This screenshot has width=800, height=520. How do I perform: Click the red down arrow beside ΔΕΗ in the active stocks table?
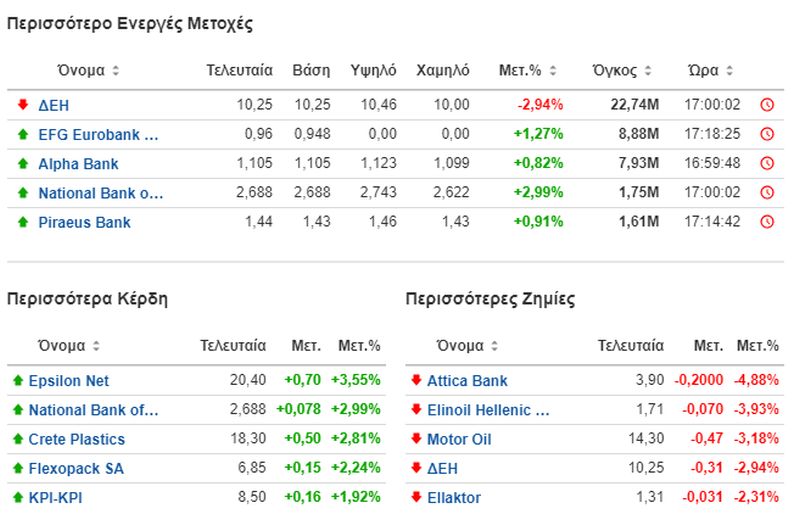(x=22, y=105)
